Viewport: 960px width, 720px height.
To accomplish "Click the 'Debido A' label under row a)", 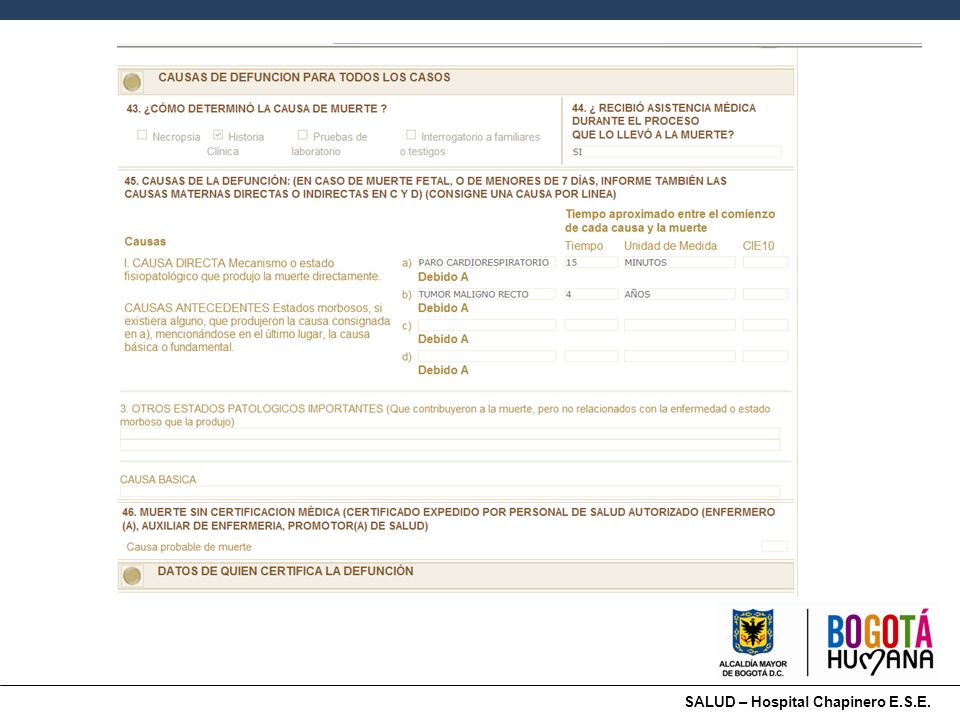I will tap(443, 277).
